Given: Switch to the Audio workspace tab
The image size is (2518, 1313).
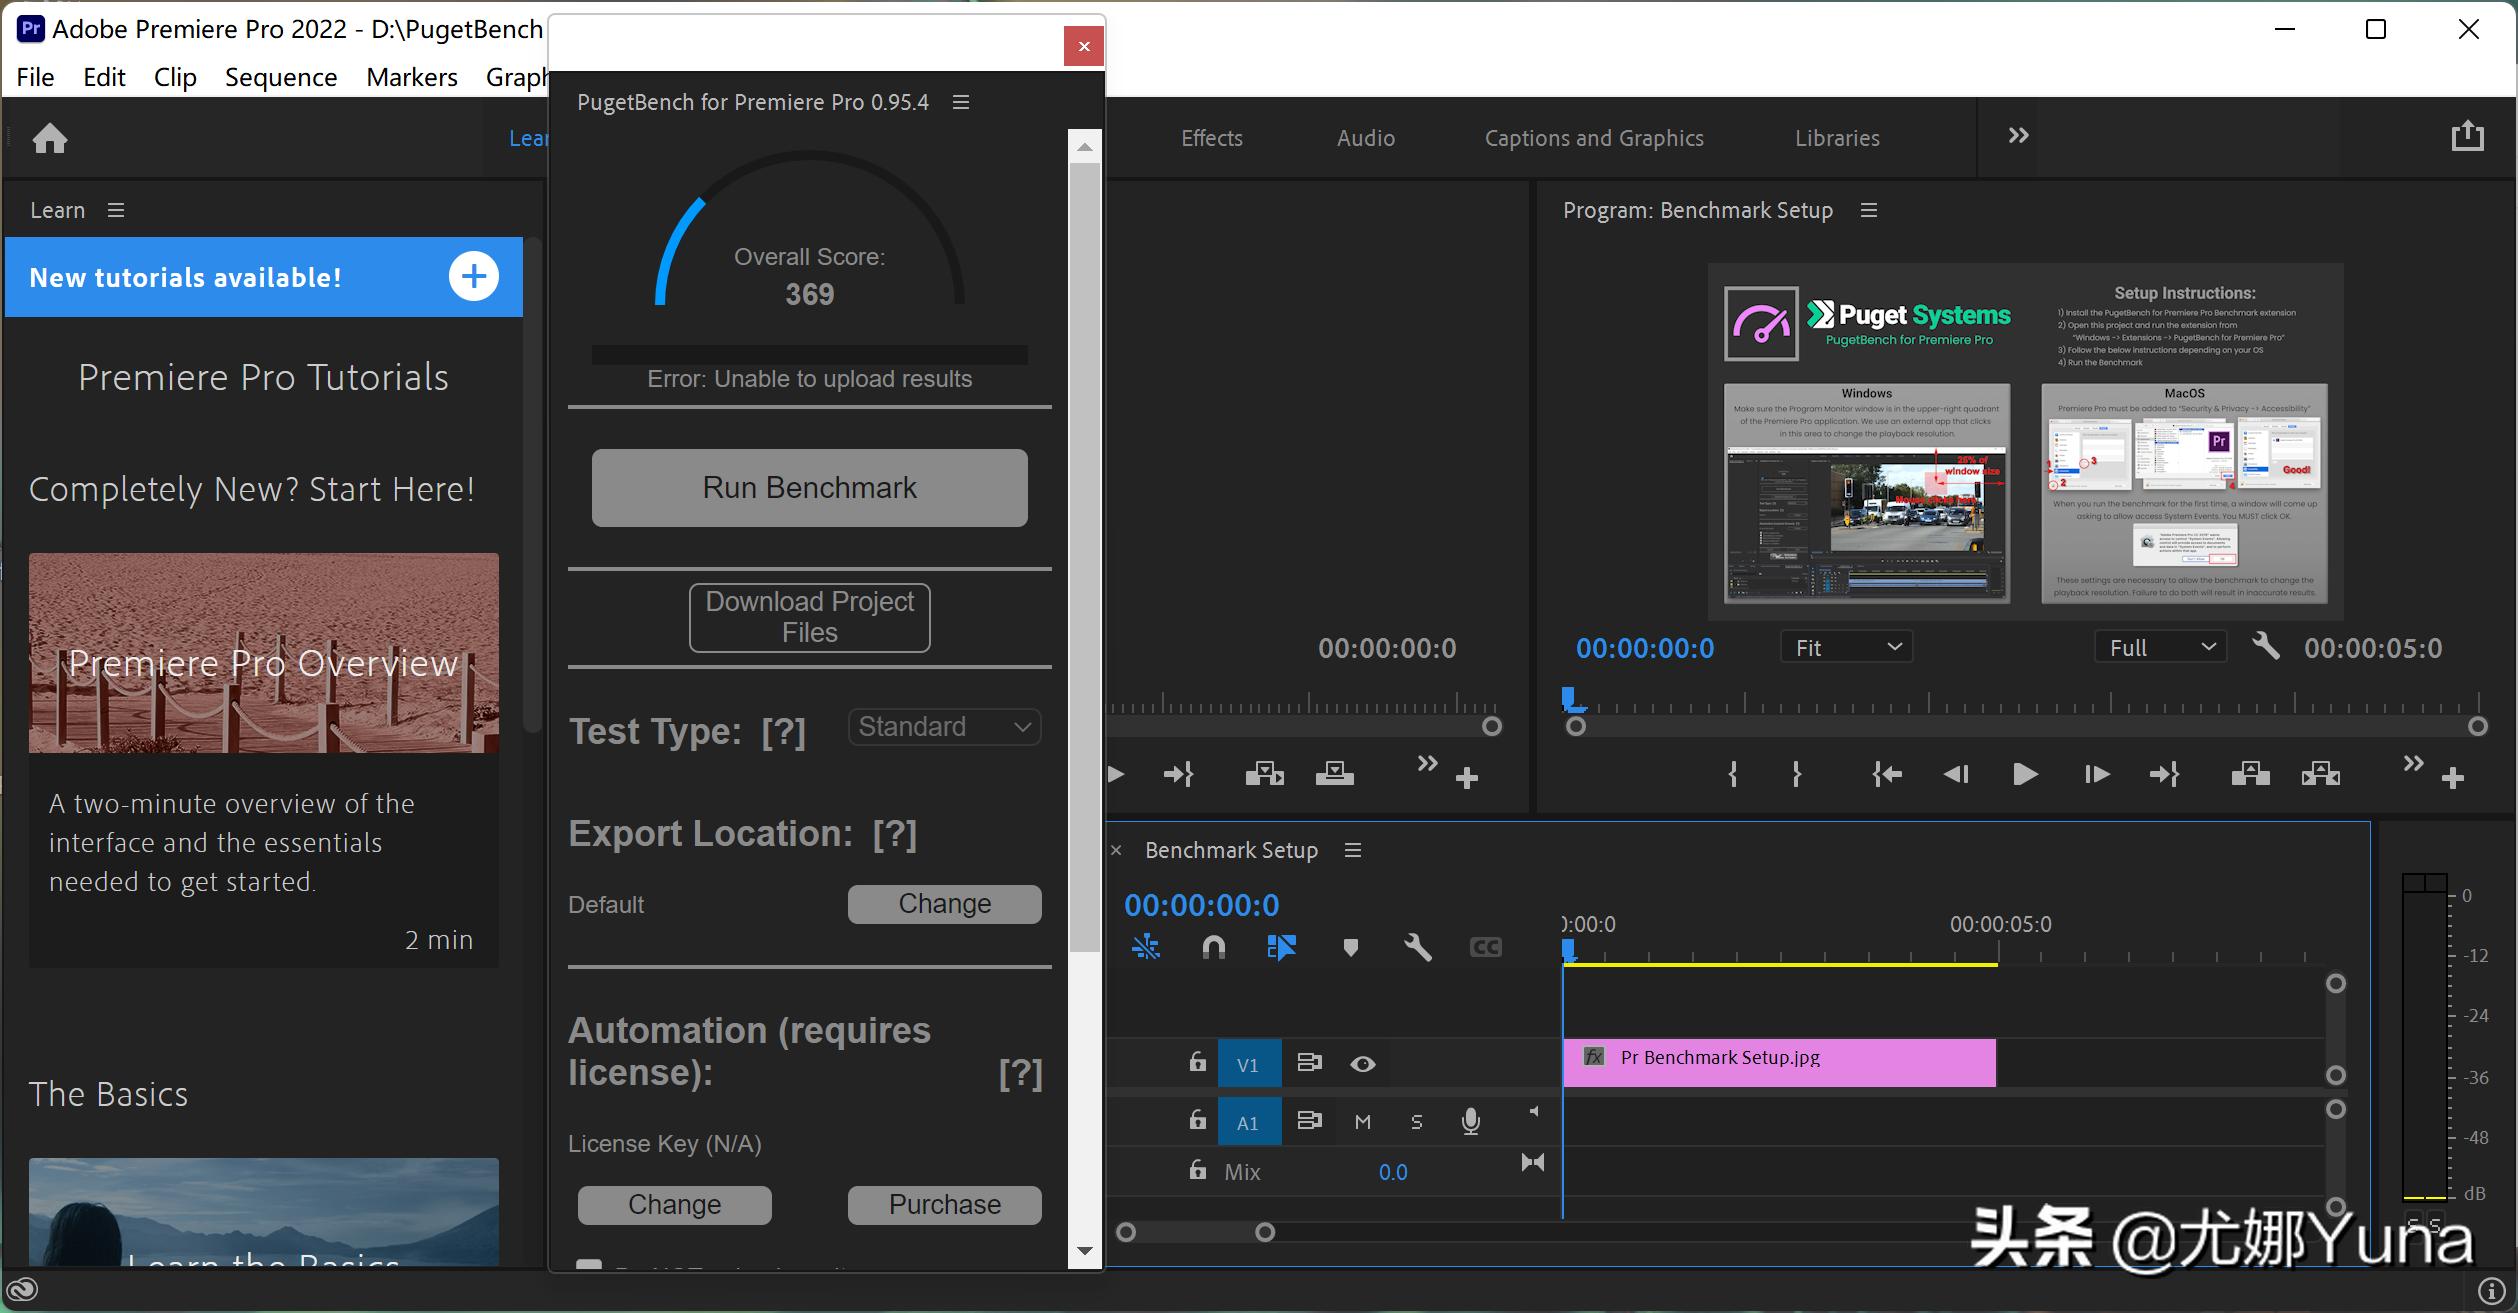Looking at the screenshot, I should click(1365, 138).
